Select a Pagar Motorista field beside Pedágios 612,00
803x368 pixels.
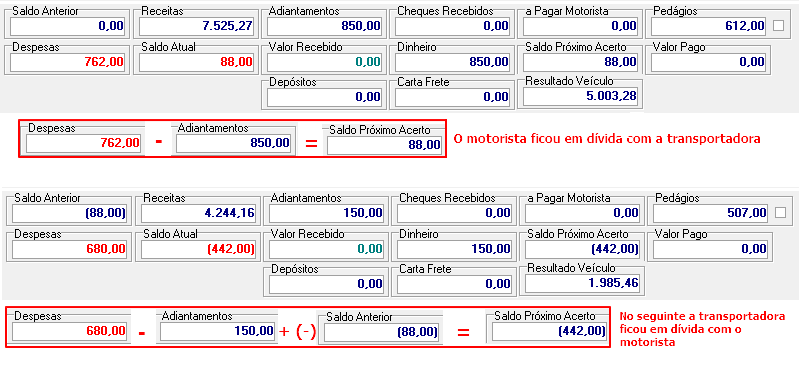(x=581, y=26)
